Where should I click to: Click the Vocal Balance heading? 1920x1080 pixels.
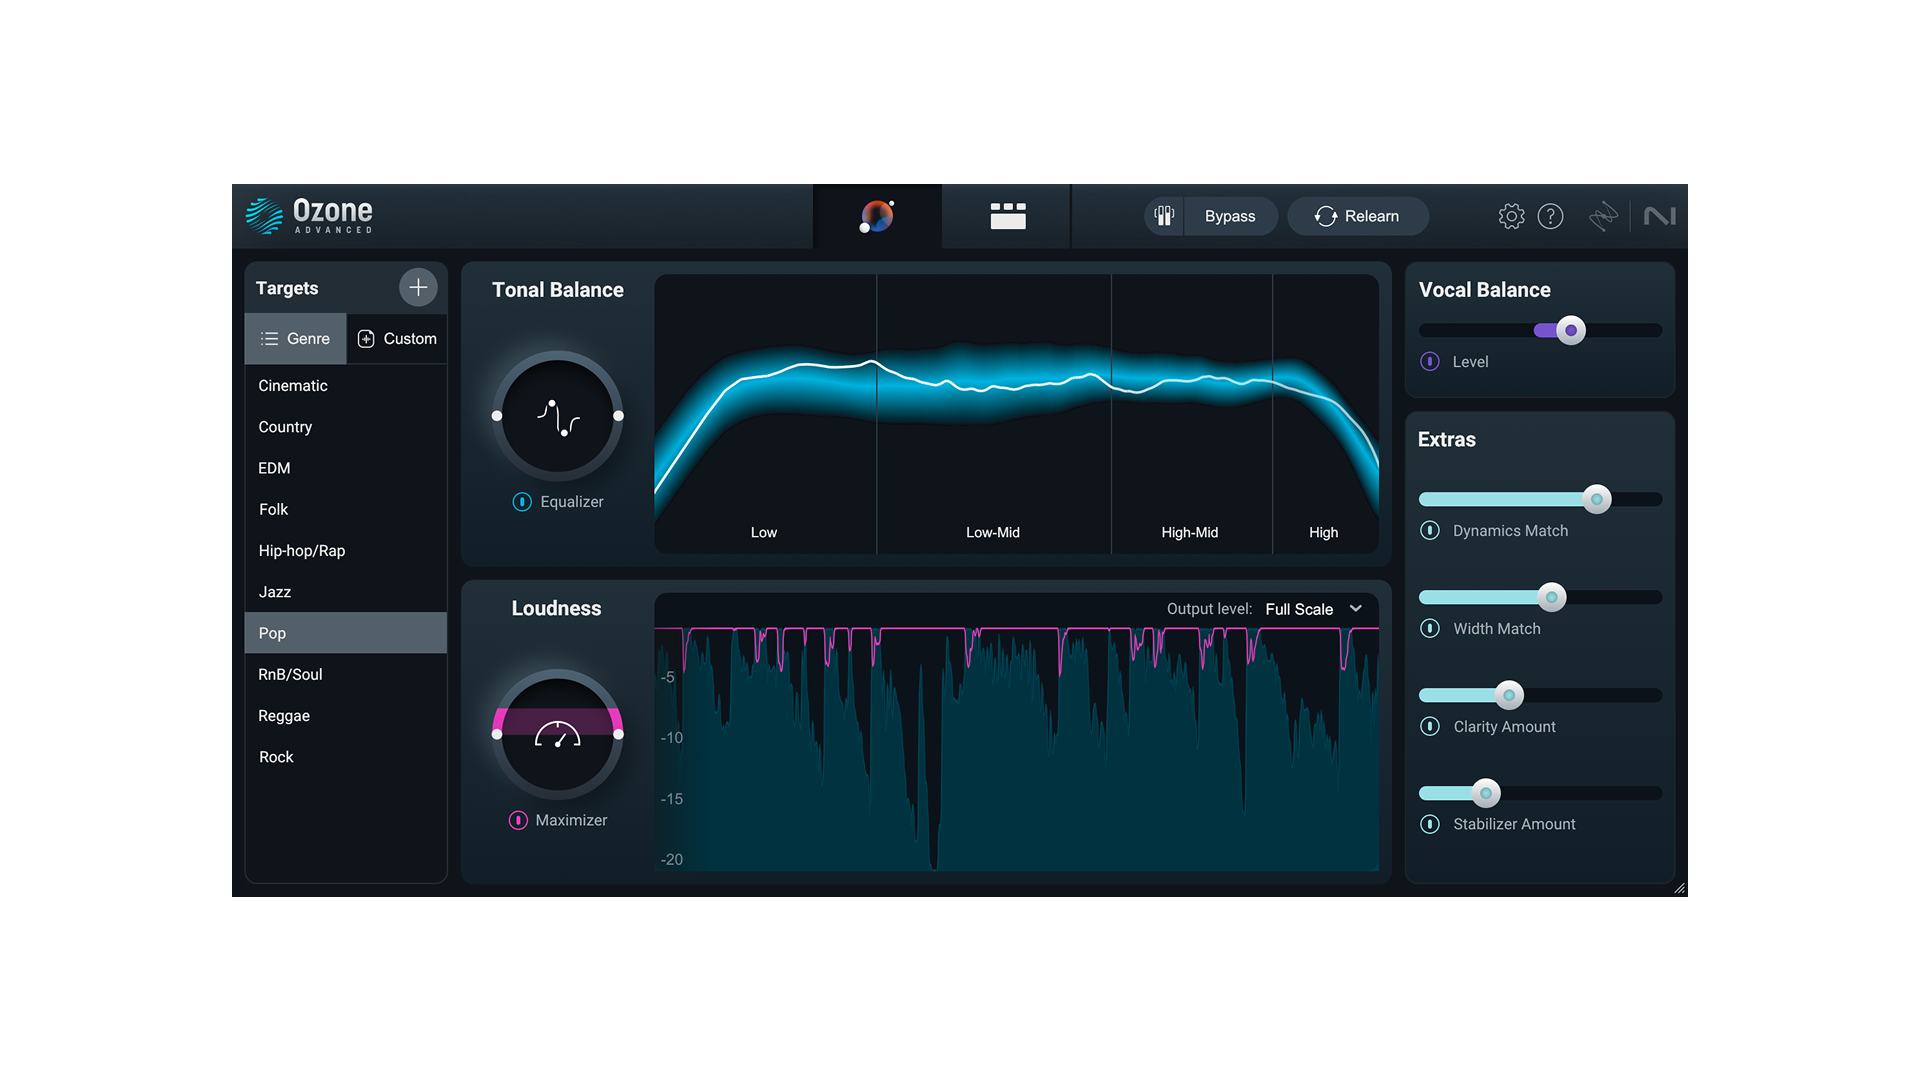1484,290
